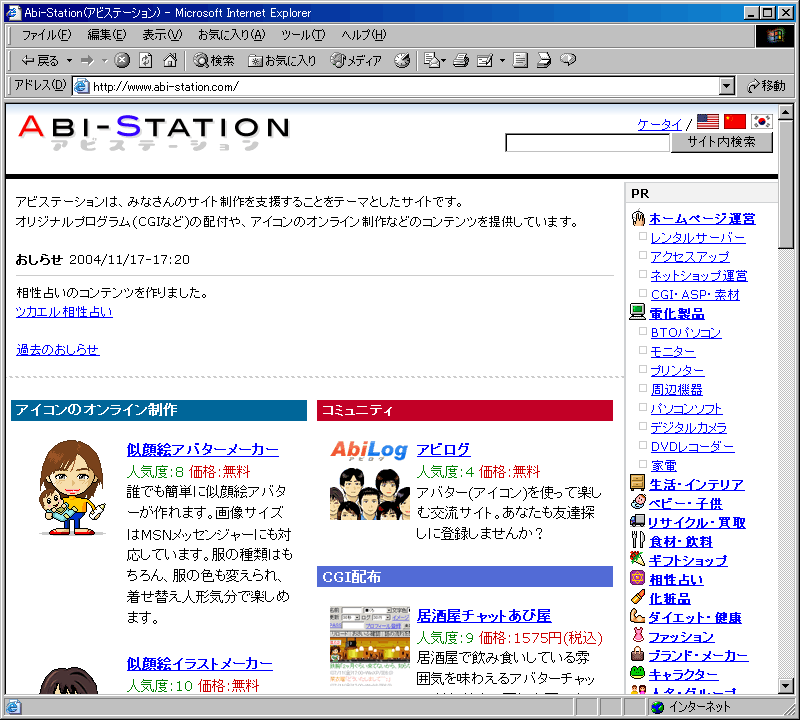Viewport: 800px width, 720px height.
Task: Open the ツカエル相性占い link
Action: pyautogui.click(x=64, y=312)
